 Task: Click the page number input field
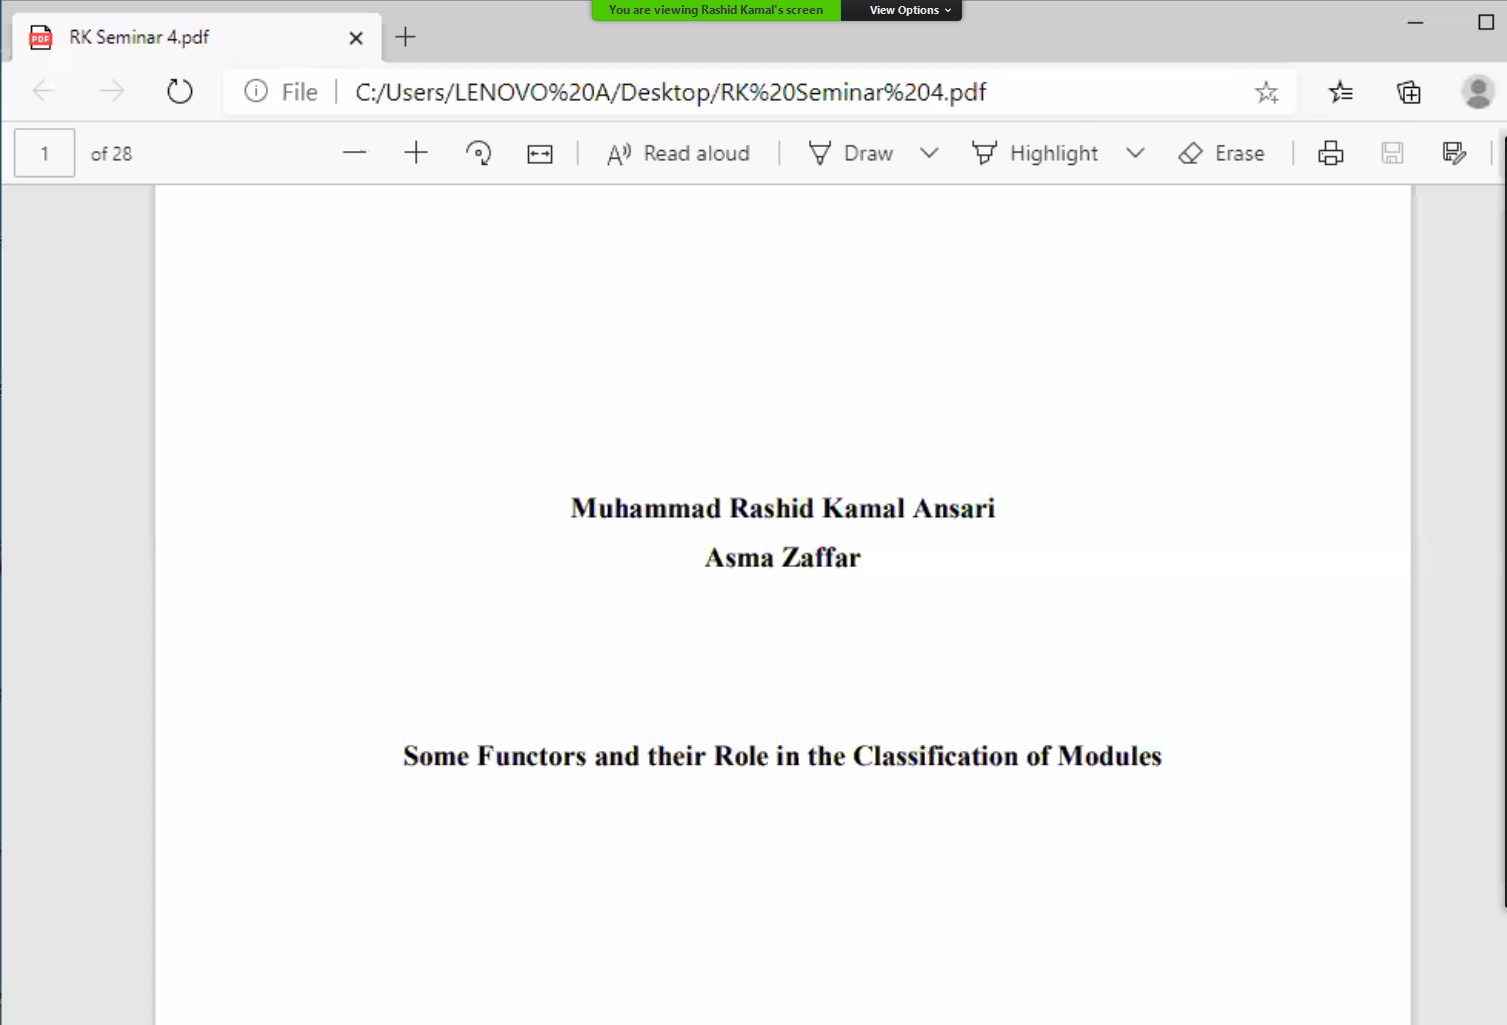click(45, 153)
